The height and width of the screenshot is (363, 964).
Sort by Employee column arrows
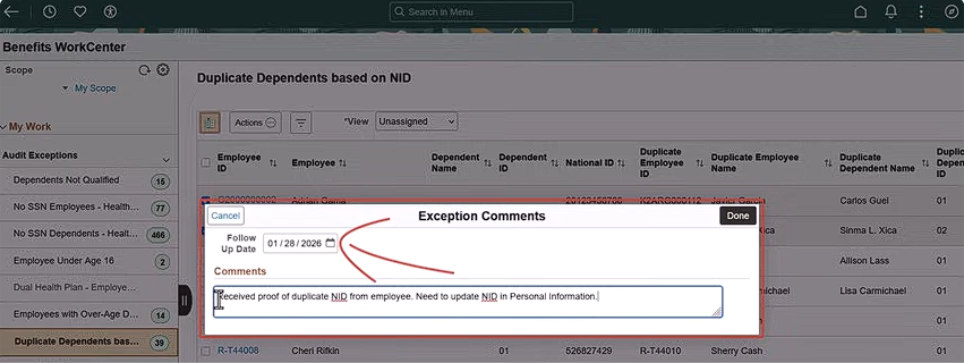[343, 163]
